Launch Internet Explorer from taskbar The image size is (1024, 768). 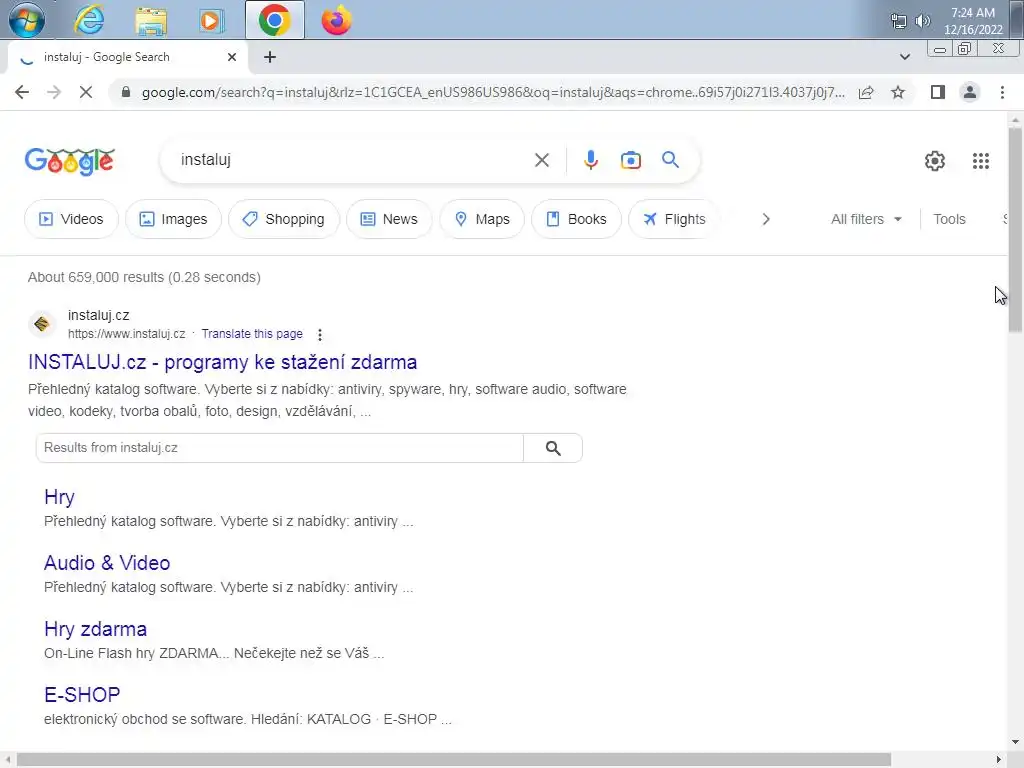[89, 20]
